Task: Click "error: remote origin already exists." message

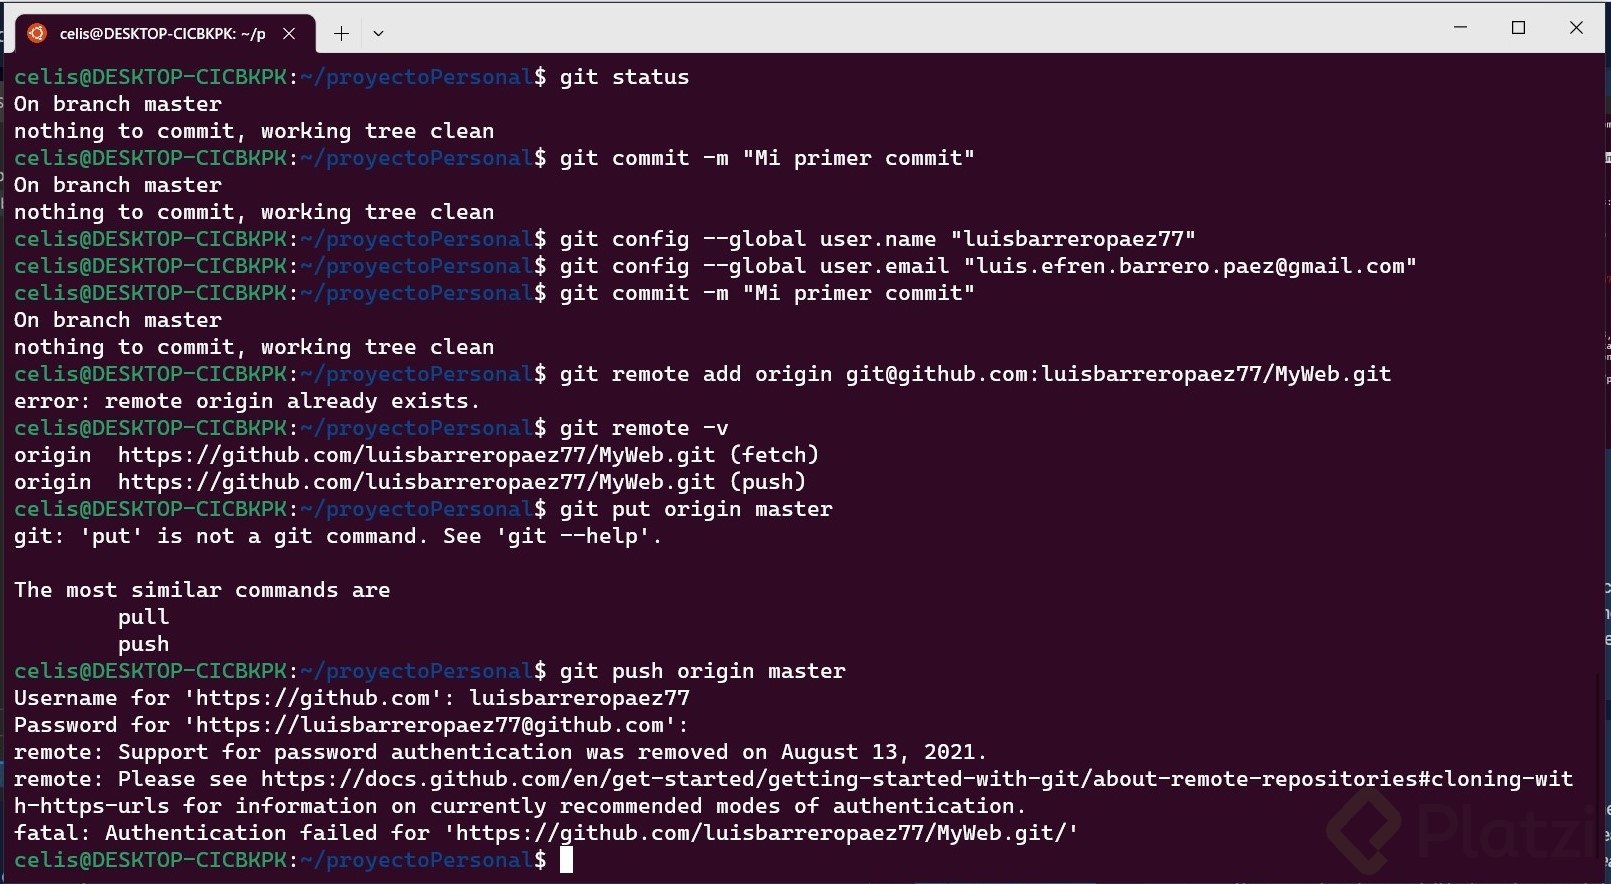Action: 247,401
